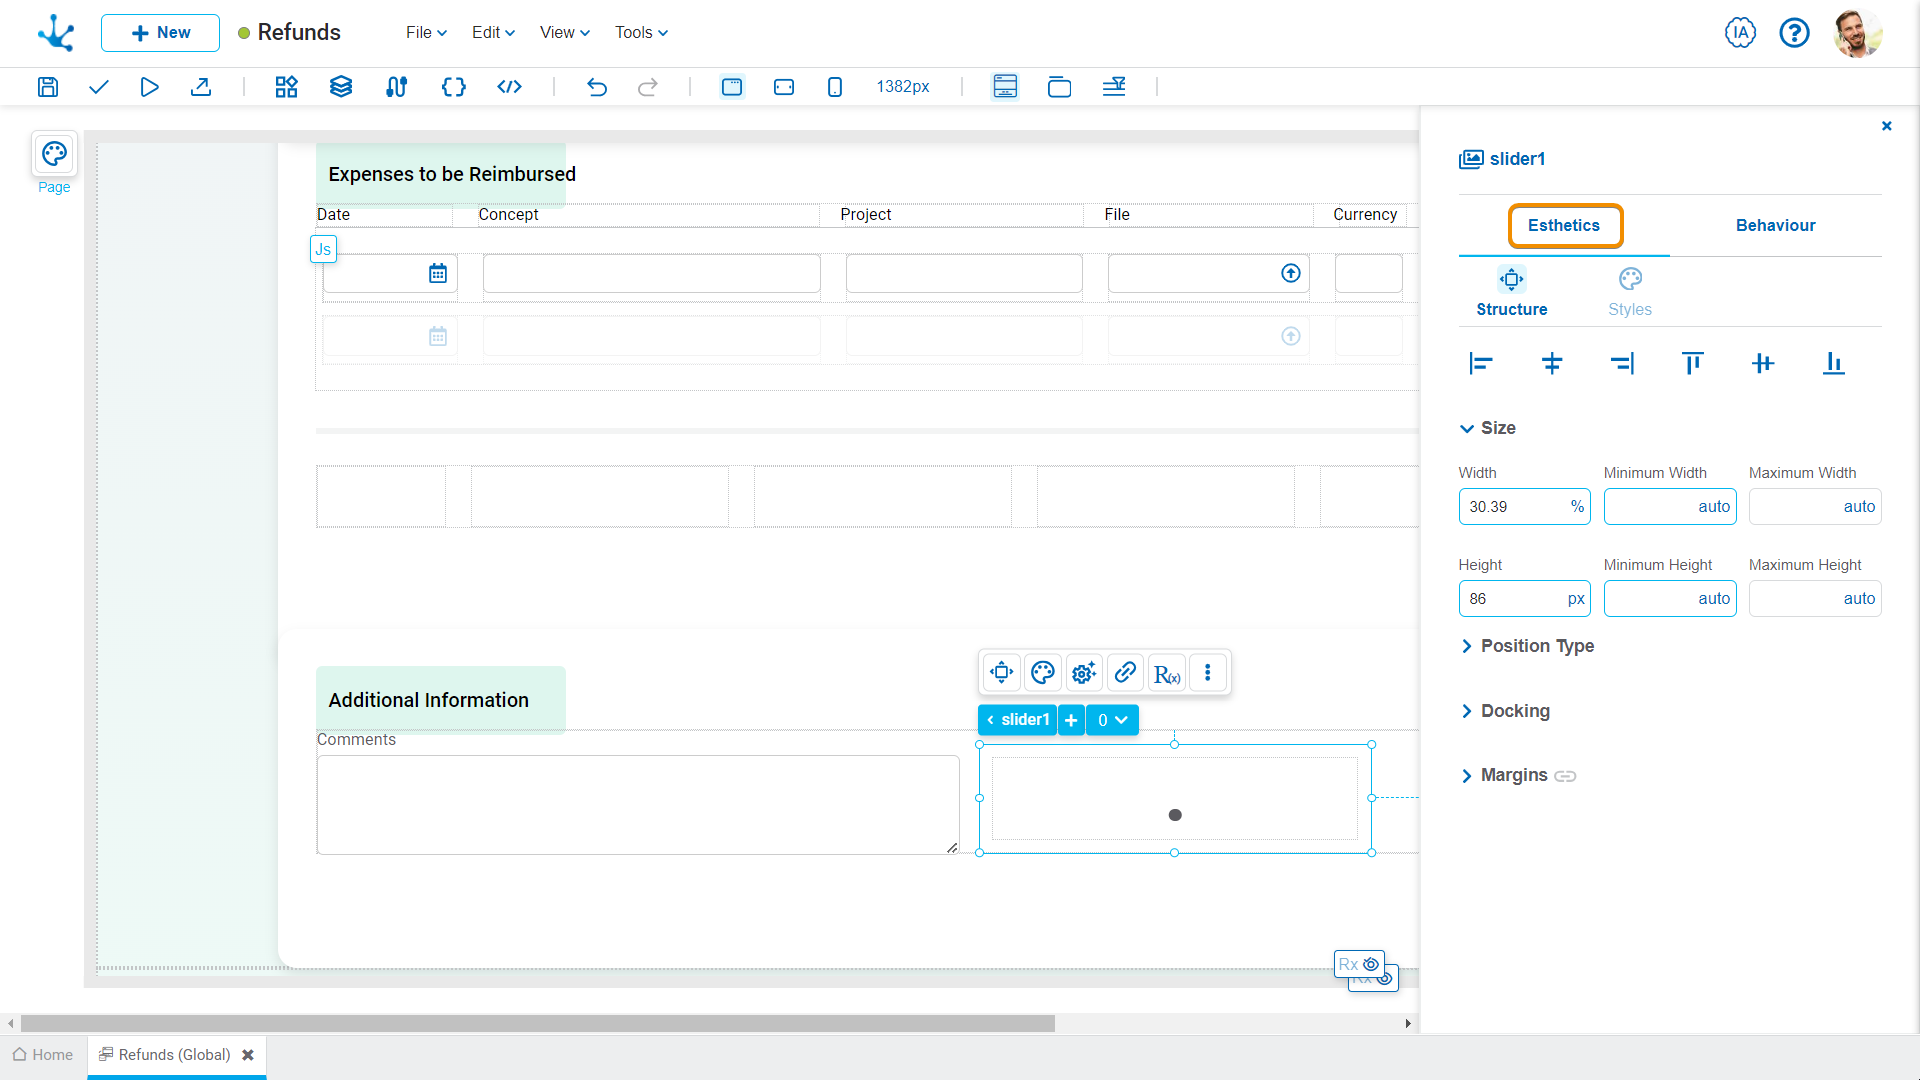Click the Undo arrow
1920x1080 pixels.
[x=597, y=87]
